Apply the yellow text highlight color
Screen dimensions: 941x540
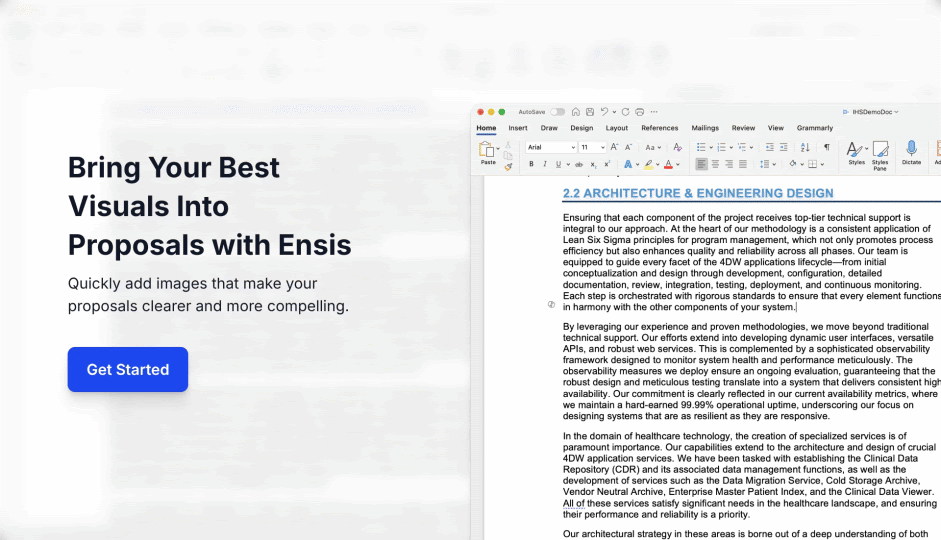649,164
